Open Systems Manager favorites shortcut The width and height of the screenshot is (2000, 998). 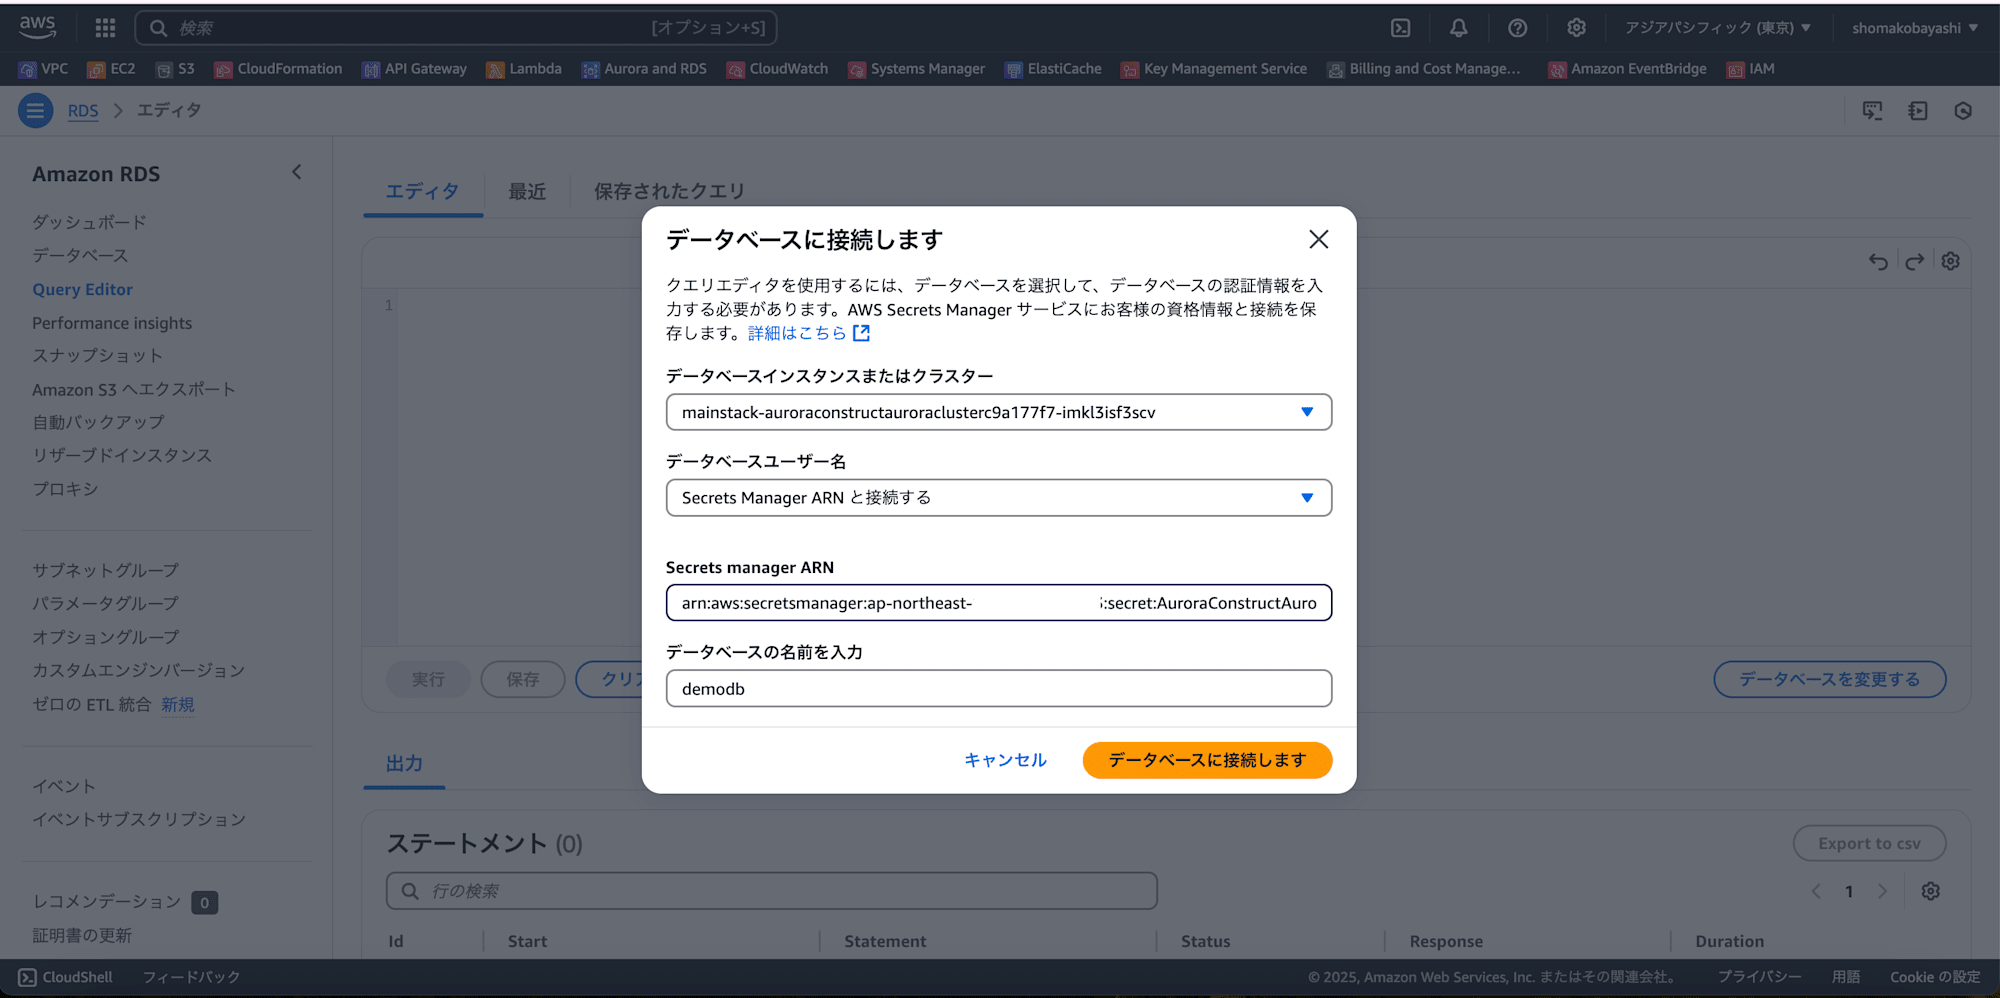click(917, 69)
